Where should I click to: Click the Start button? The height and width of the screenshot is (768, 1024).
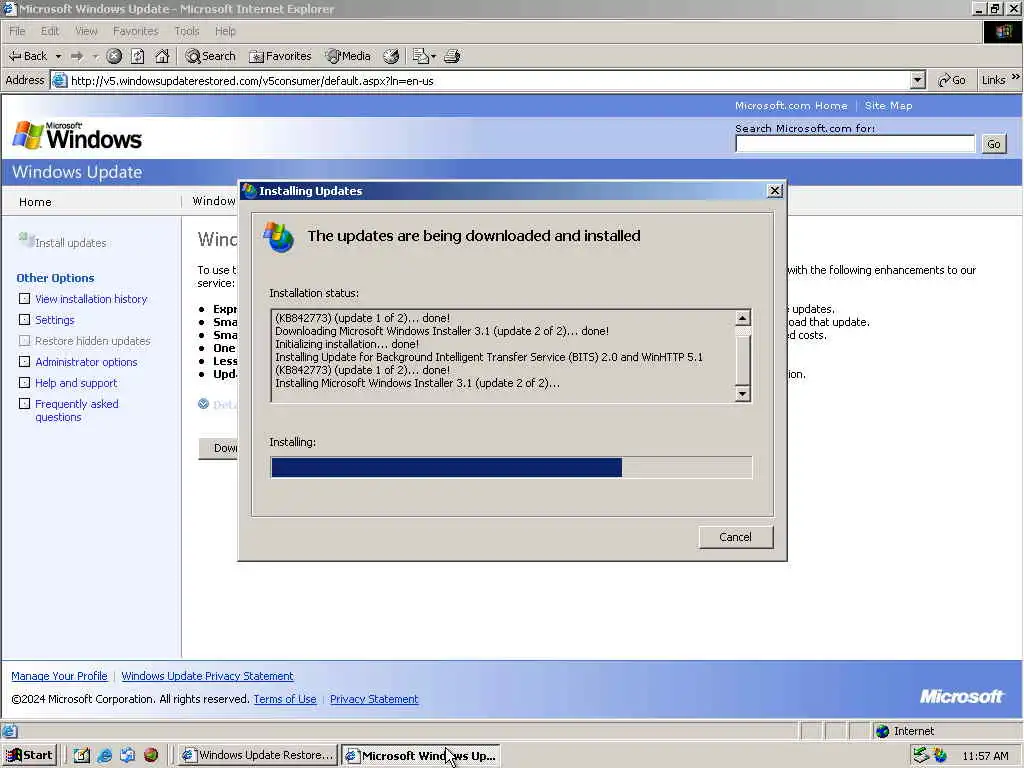click(30, 755)
